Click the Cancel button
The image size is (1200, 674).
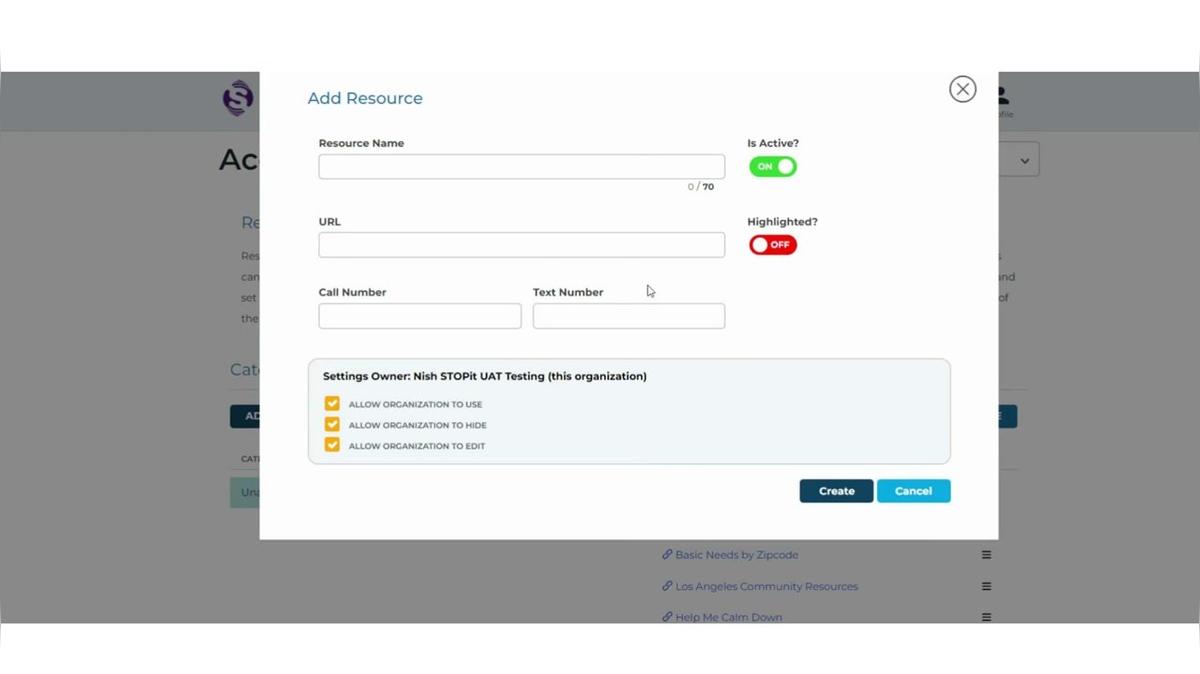(913, 491)
